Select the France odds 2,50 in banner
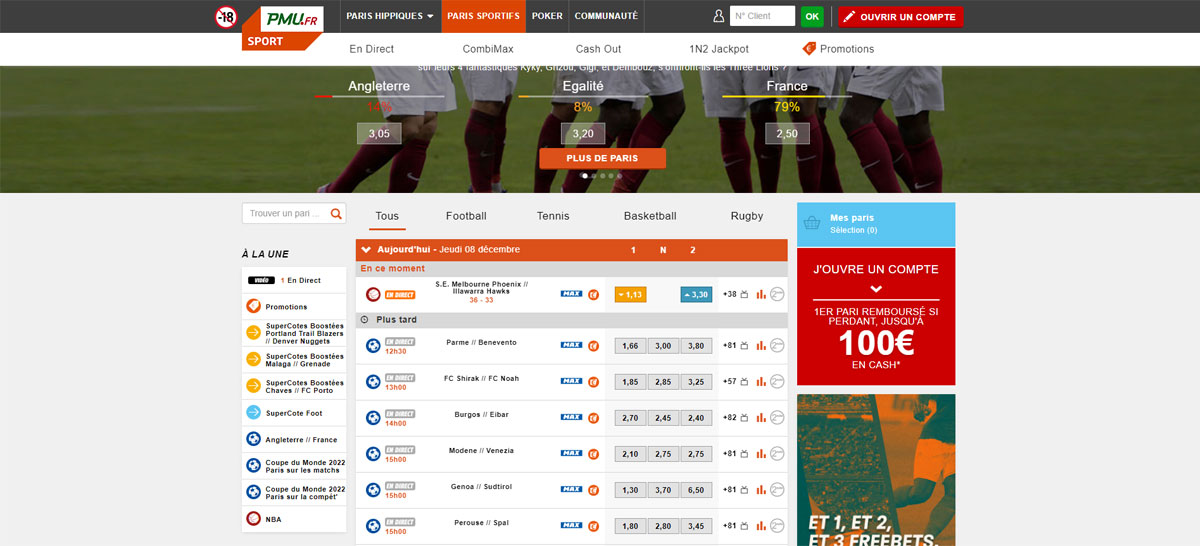This screenshot has height=546, width=1200. tap(787, 133)
